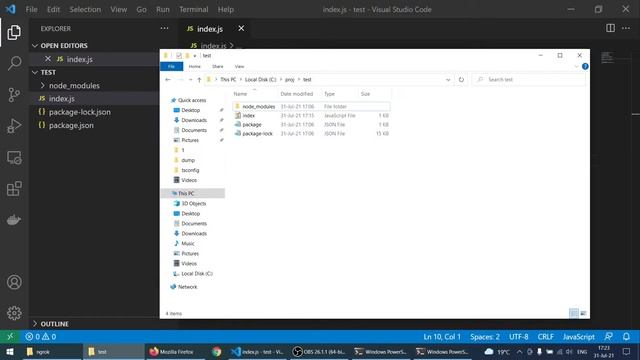Open Source Control view in VS Code
This screenshot has height=360, width=640.
14,95
